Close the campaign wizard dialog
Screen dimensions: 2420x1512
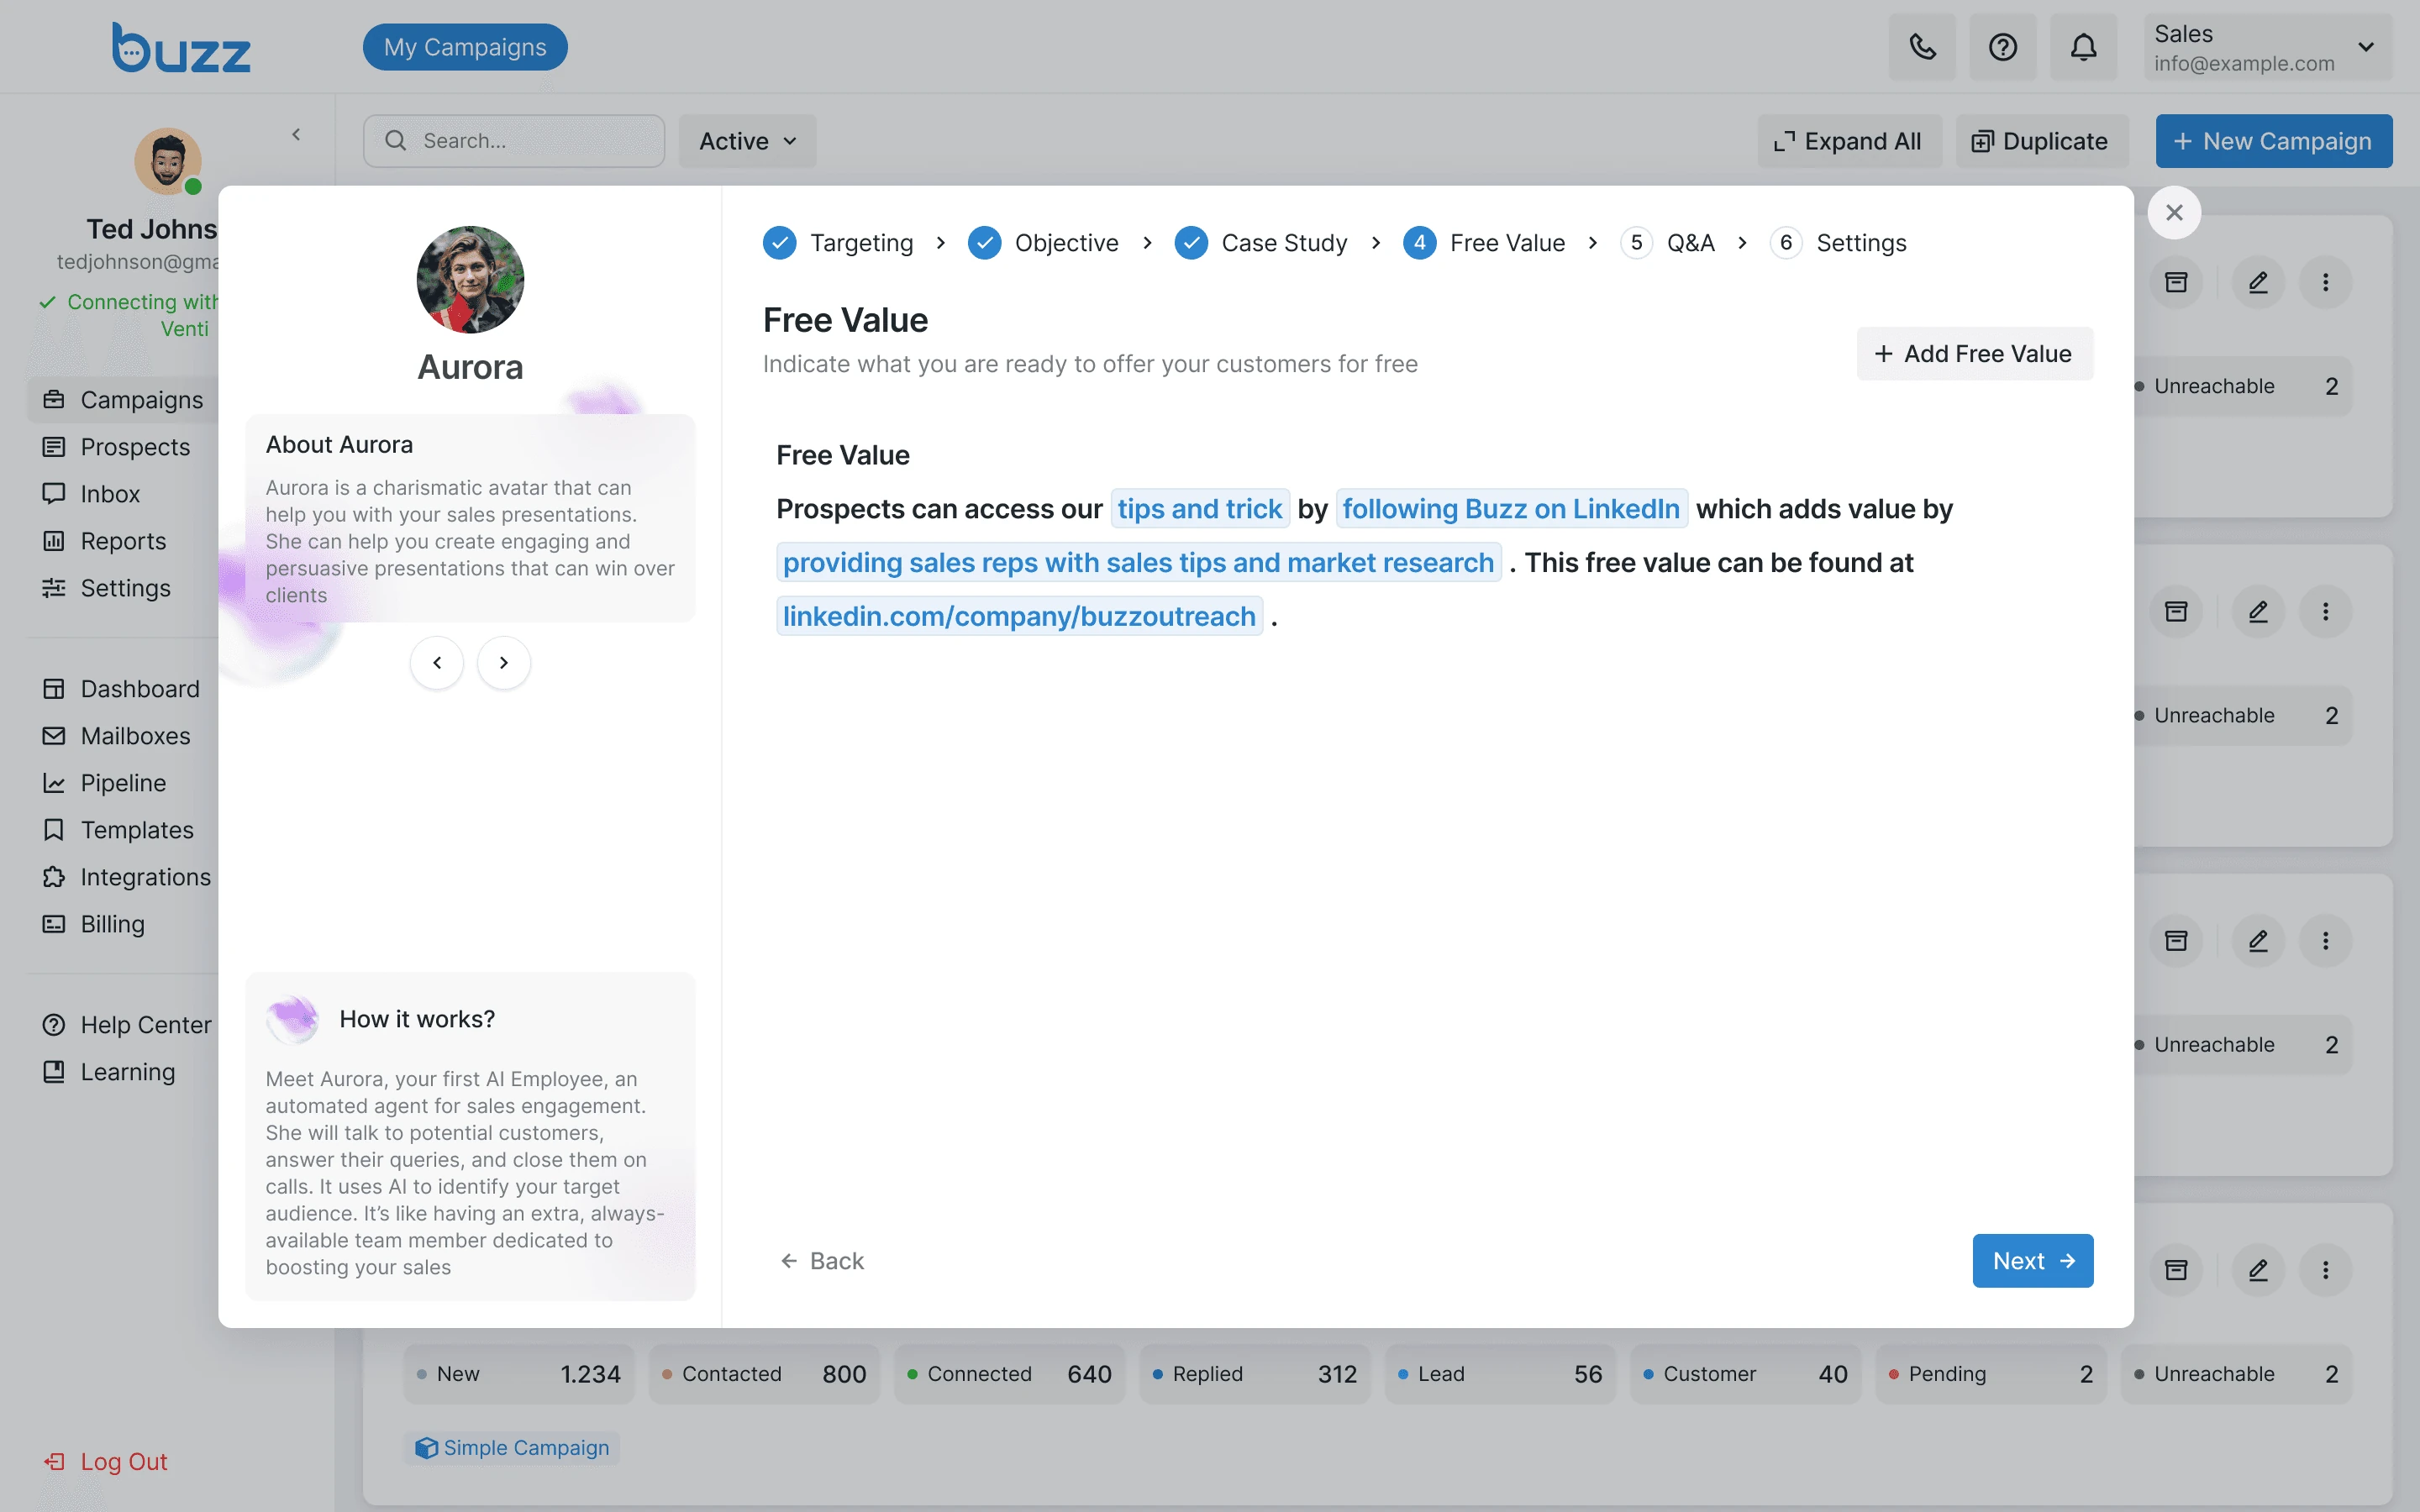(2174, 212)
